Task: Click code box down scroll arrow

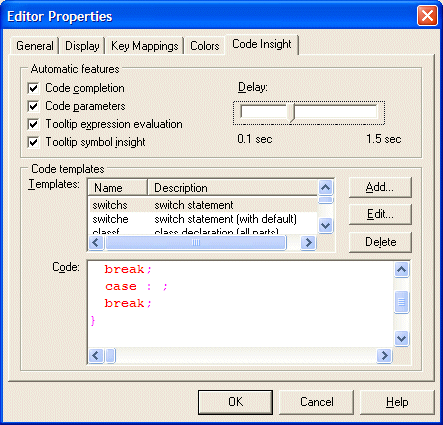Action: (x=402, y=338)
